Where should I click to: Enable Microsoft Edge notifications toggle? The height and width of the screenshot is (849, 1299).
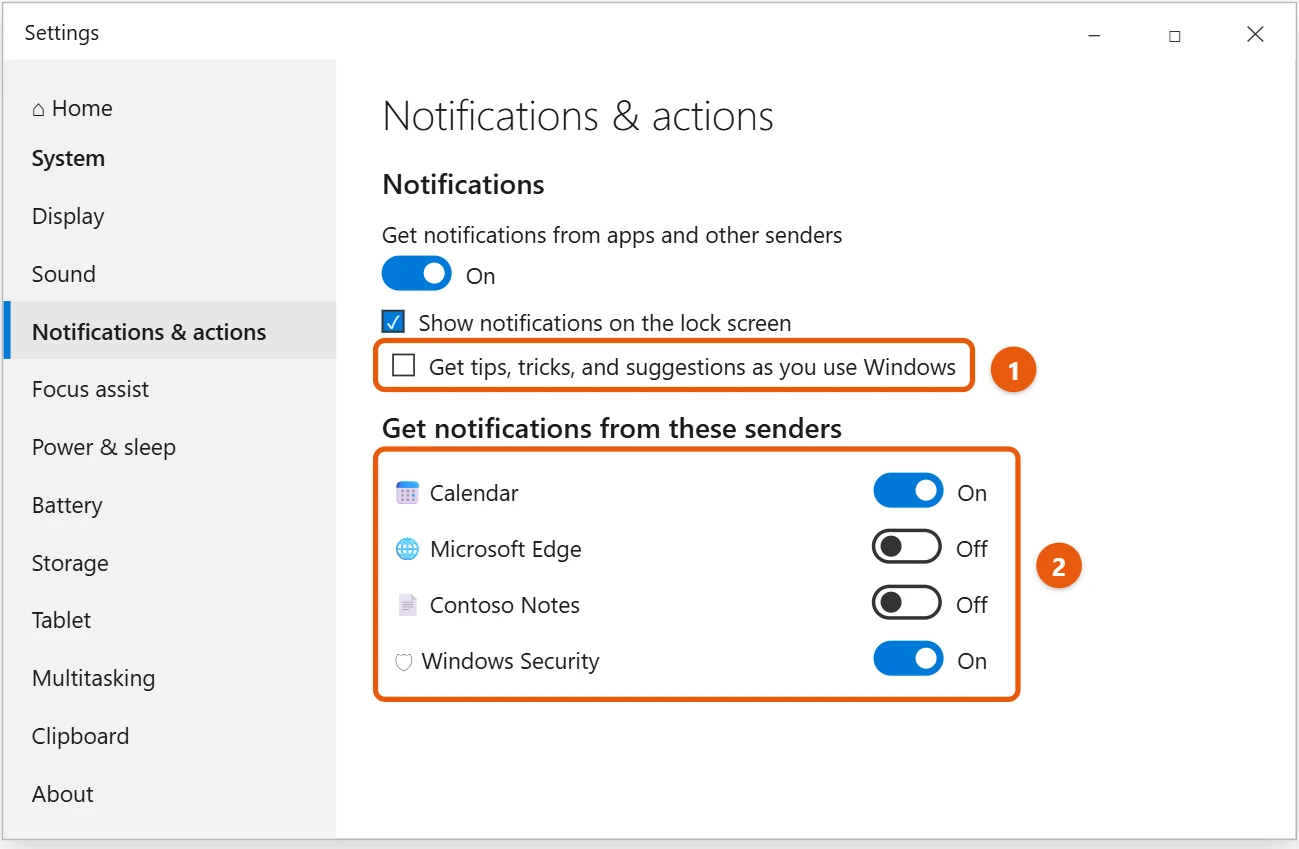tap(907, 547)
